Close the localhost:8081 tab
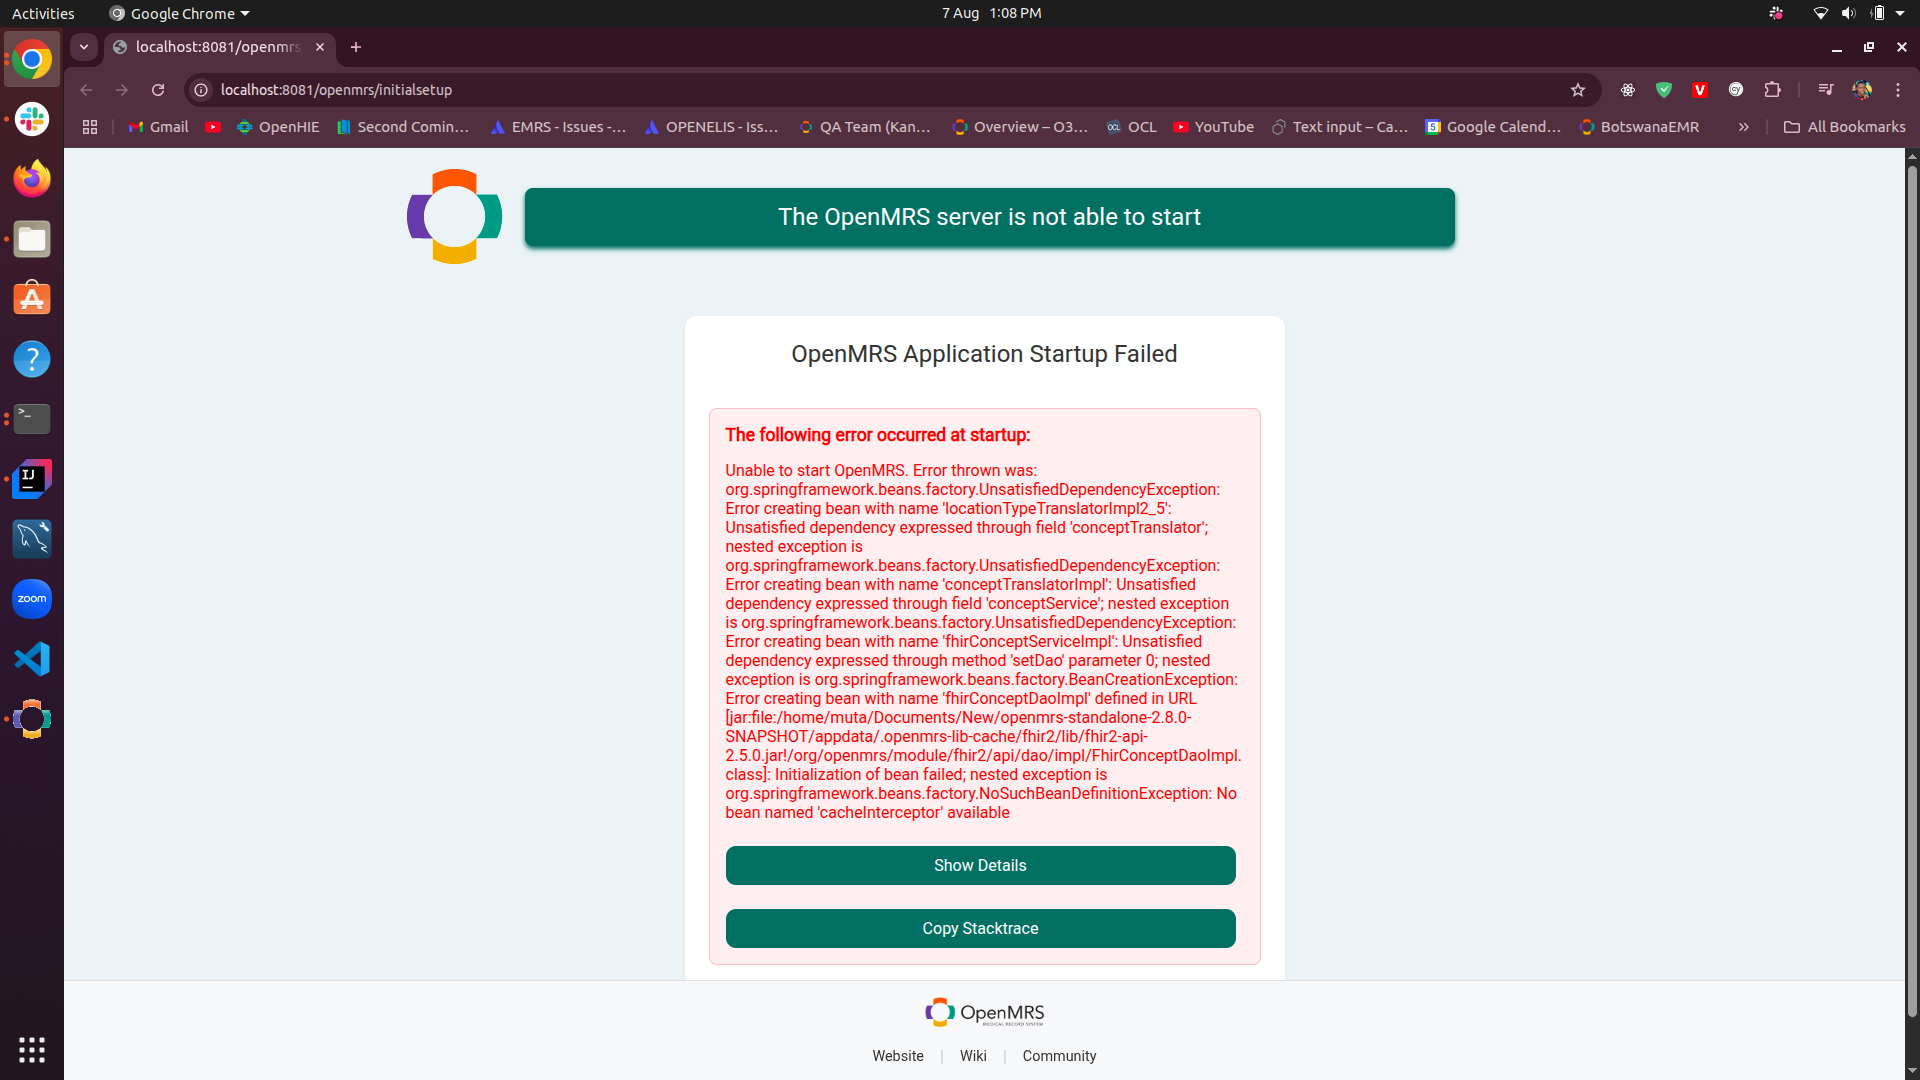 click(320, 47)
